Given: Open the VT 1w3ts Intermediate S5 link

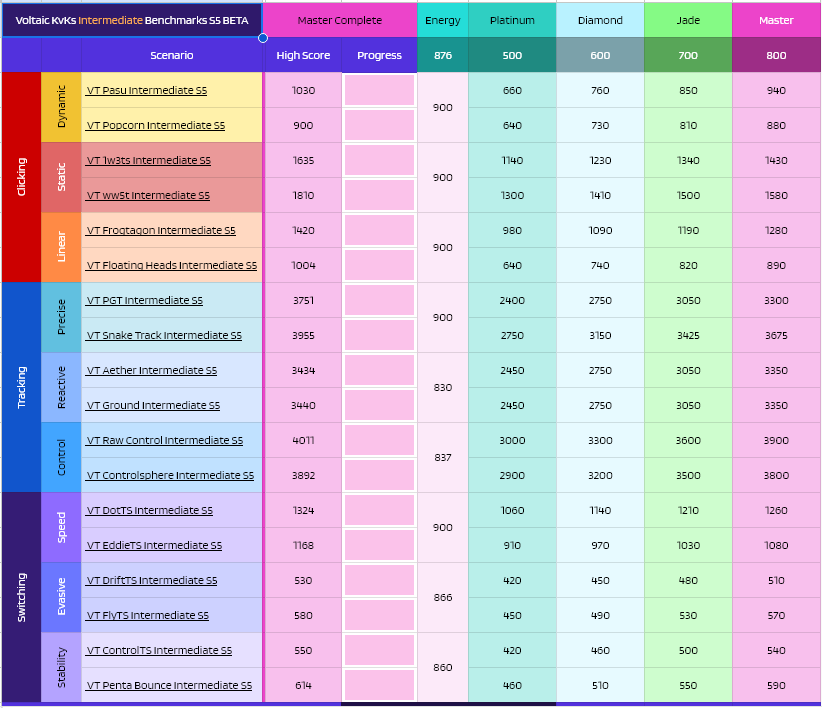Looking at the screenshot, I should pos(149,160).
